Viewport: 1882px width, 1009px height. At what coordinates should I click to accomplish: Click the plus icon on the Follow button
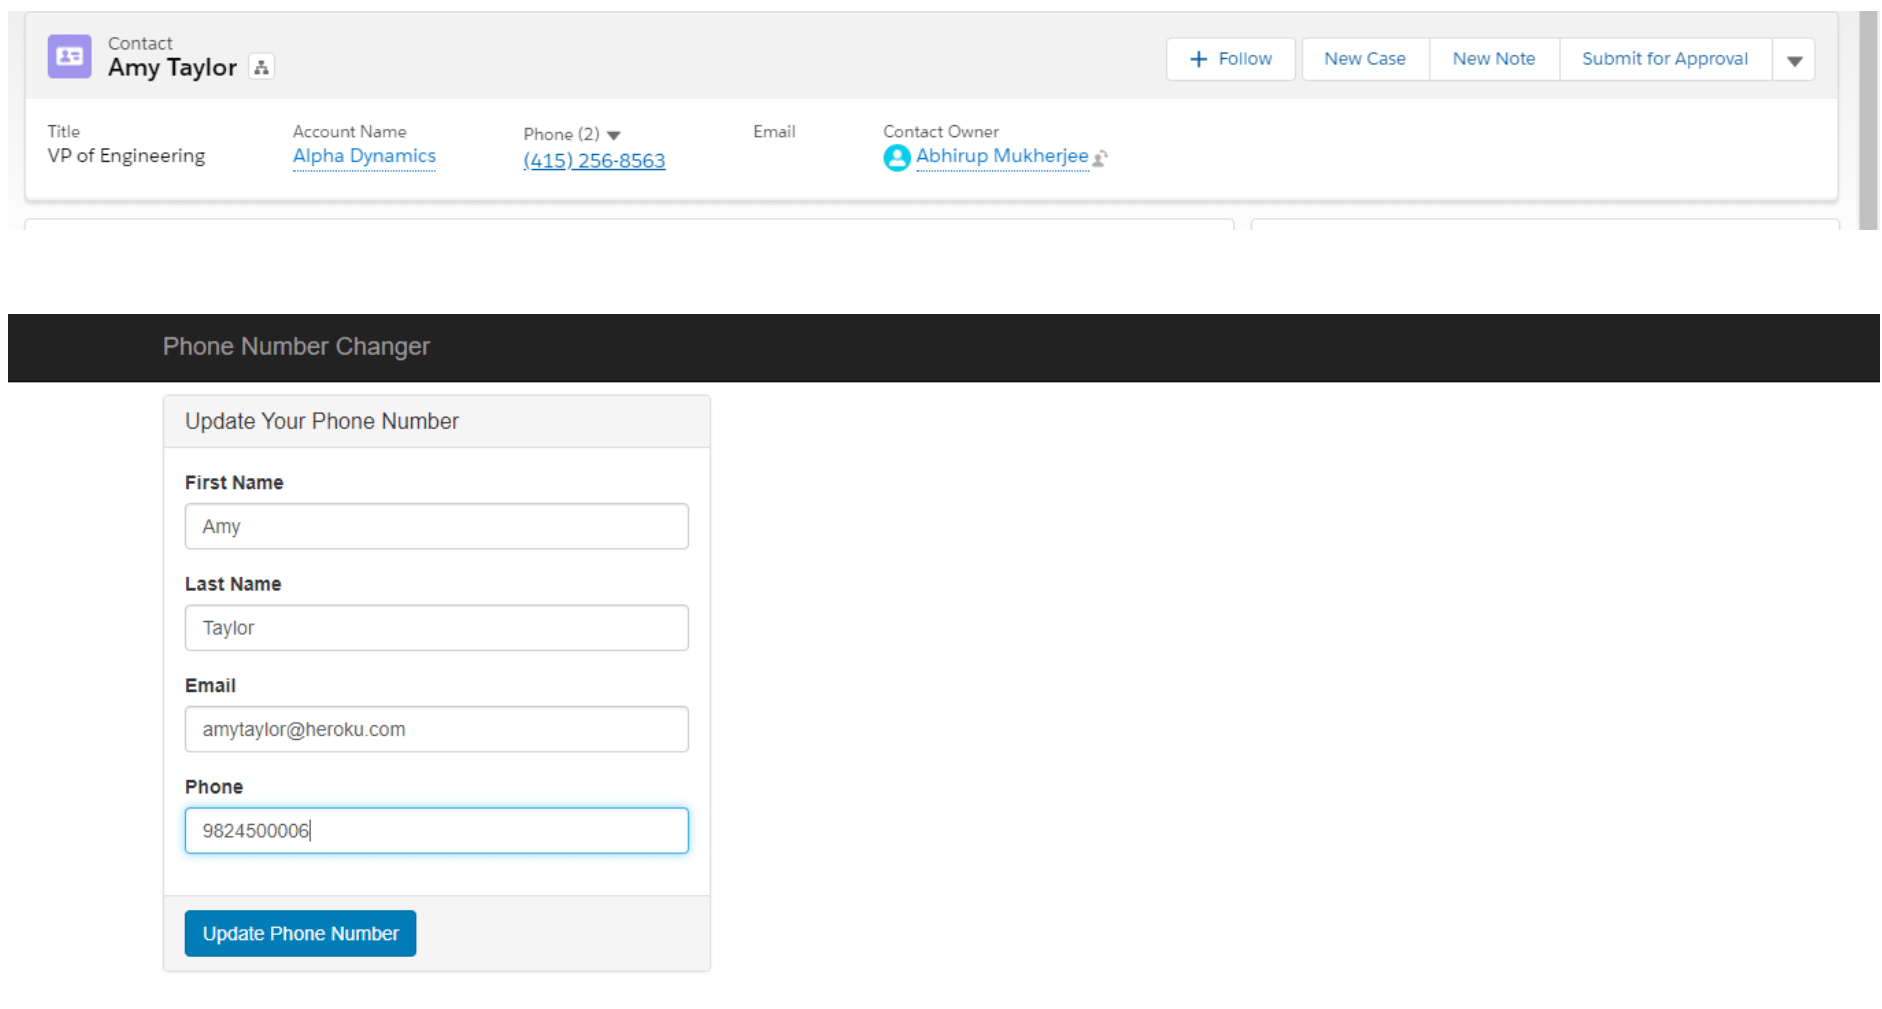[x=1196, y=59]
